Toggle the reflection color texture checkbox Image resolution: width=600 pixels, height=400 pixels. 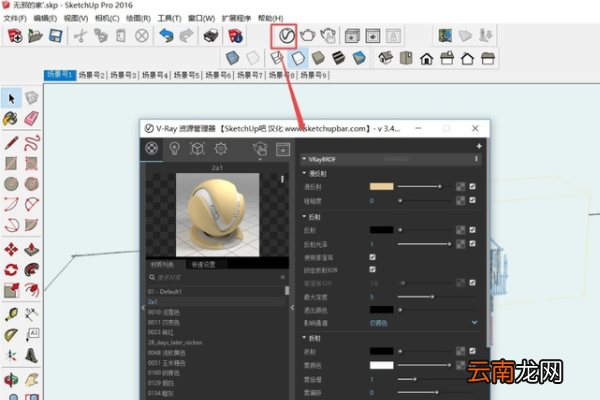[x=473, y=230]
